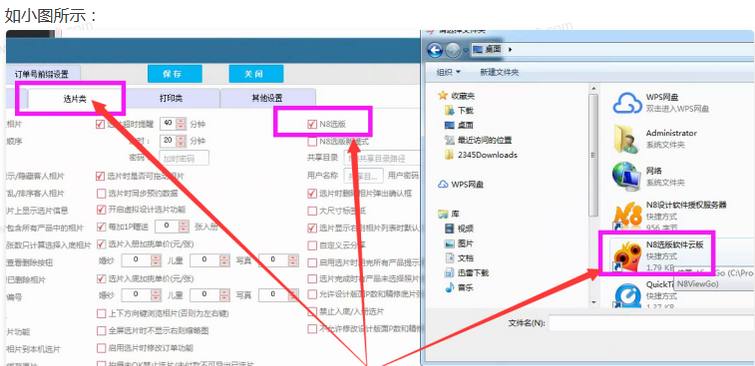Select the N8选版软件云版 shortcut icon
755x366 pixels.
tap(626, 256)
